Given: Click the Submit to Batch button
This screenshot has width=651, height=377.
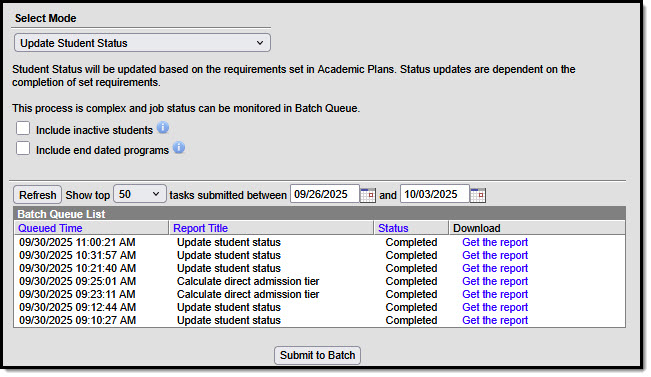Looking at the screenshot, I should pos(317,355).
